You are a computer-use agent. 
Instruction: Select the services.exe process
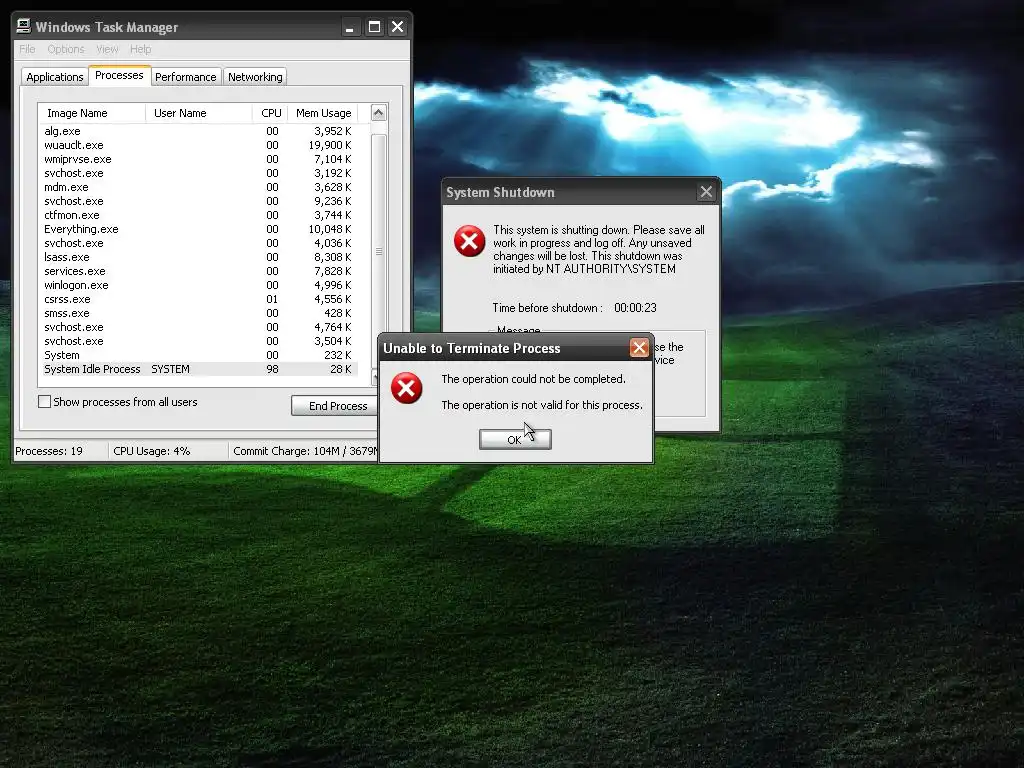(198, 271)
